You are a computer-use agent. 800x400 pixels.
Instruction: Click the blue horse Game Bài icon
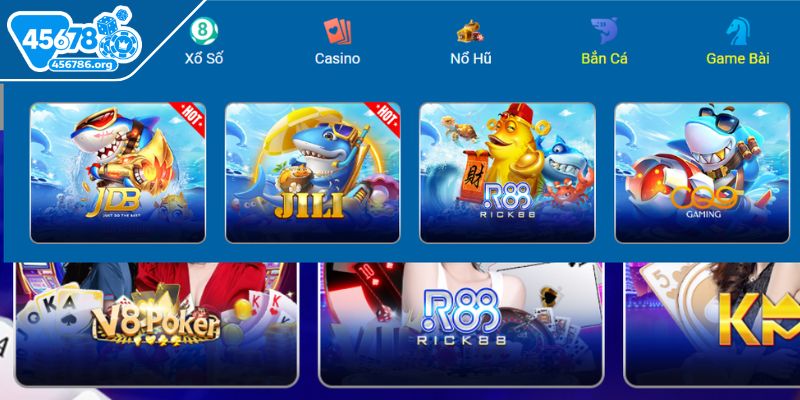(x=738, y=31)
